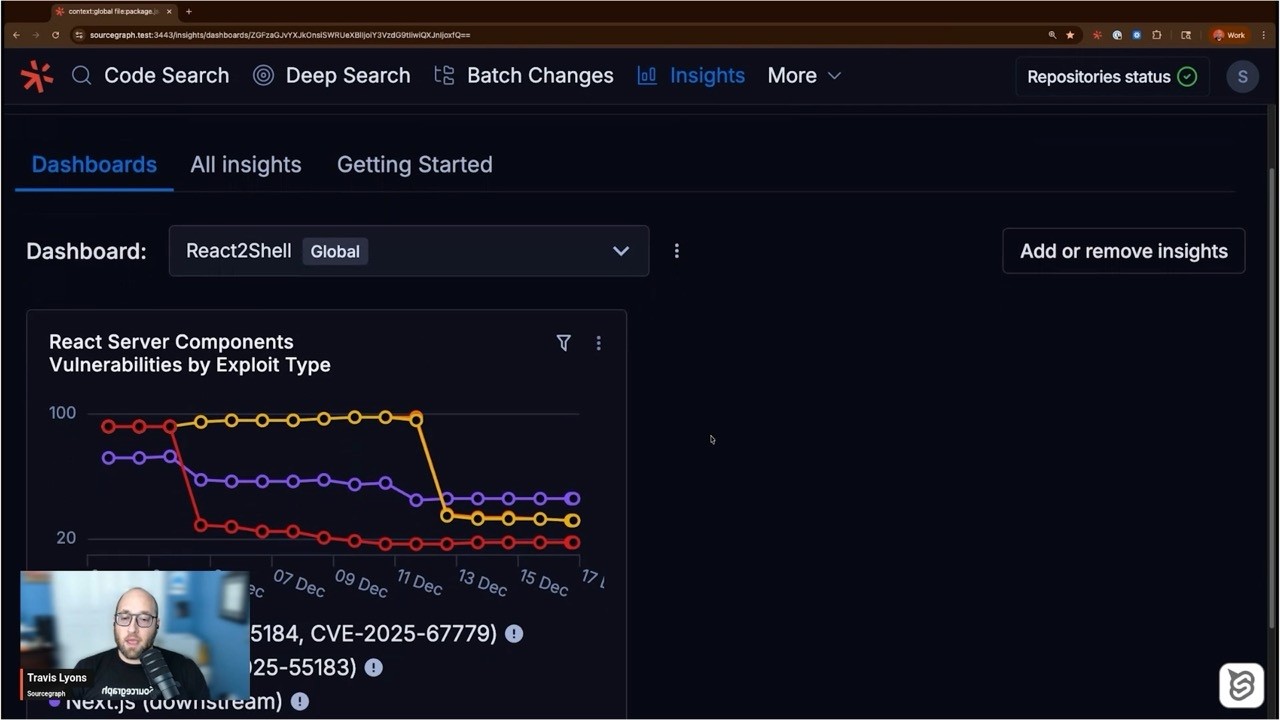The height and width of the screenshot is (720, 1280).
Task: Click the Sourcegraph watermark icon bottom right
Action: [1241, 685]
